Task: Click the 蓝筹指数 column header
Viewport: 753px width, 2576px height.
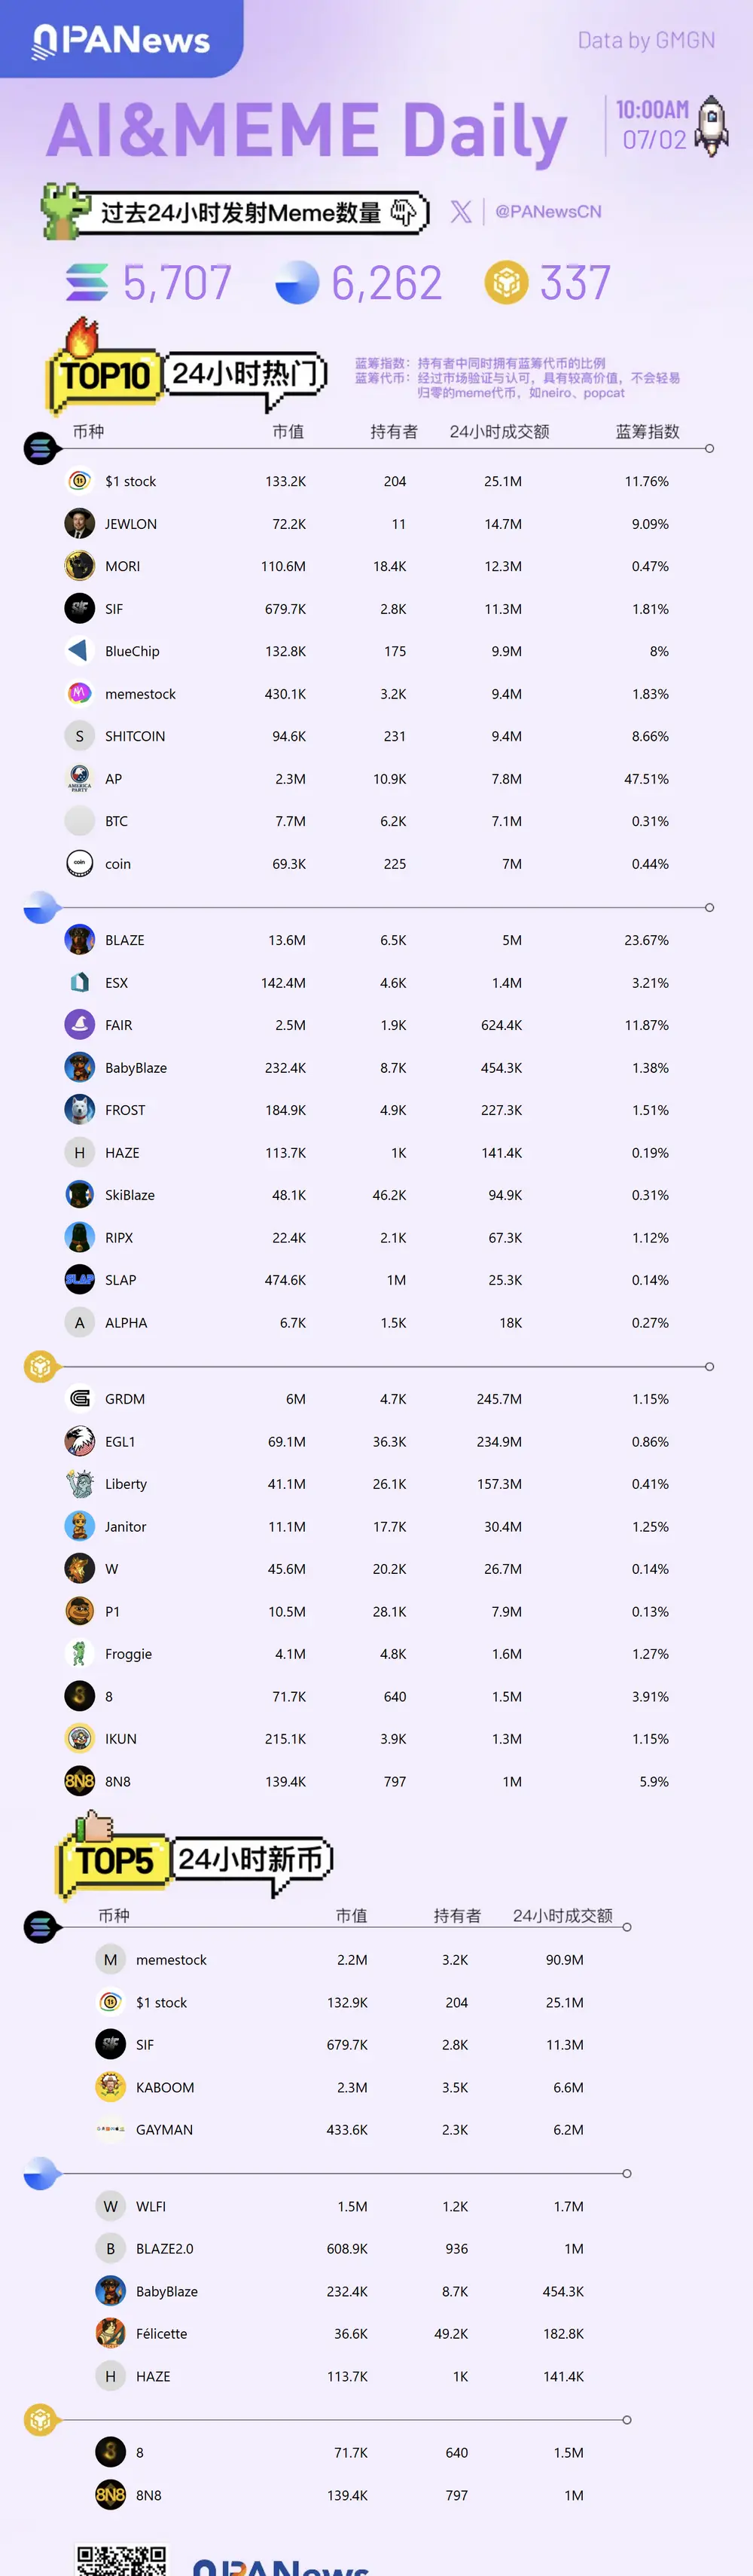Action: [x=647, y=431]
